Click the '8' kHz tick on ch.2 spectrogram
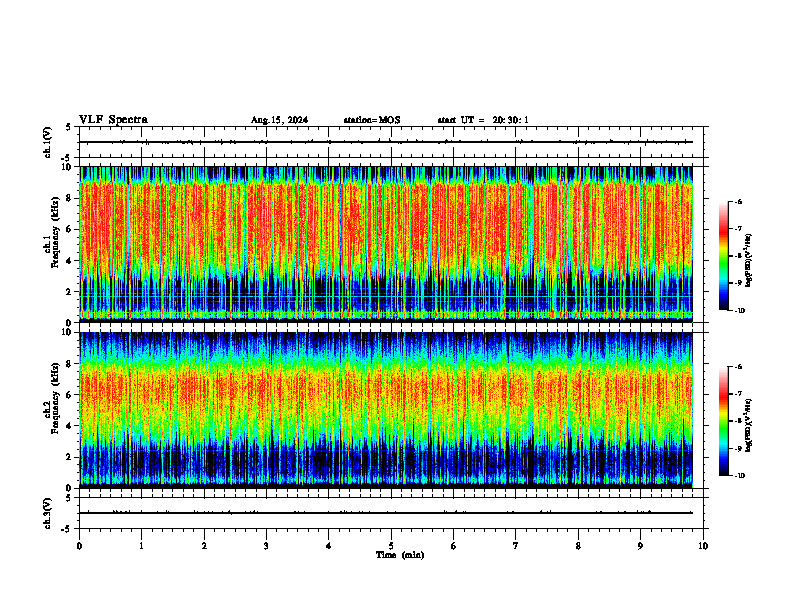 pyautogui.click(x=70, y=364)
